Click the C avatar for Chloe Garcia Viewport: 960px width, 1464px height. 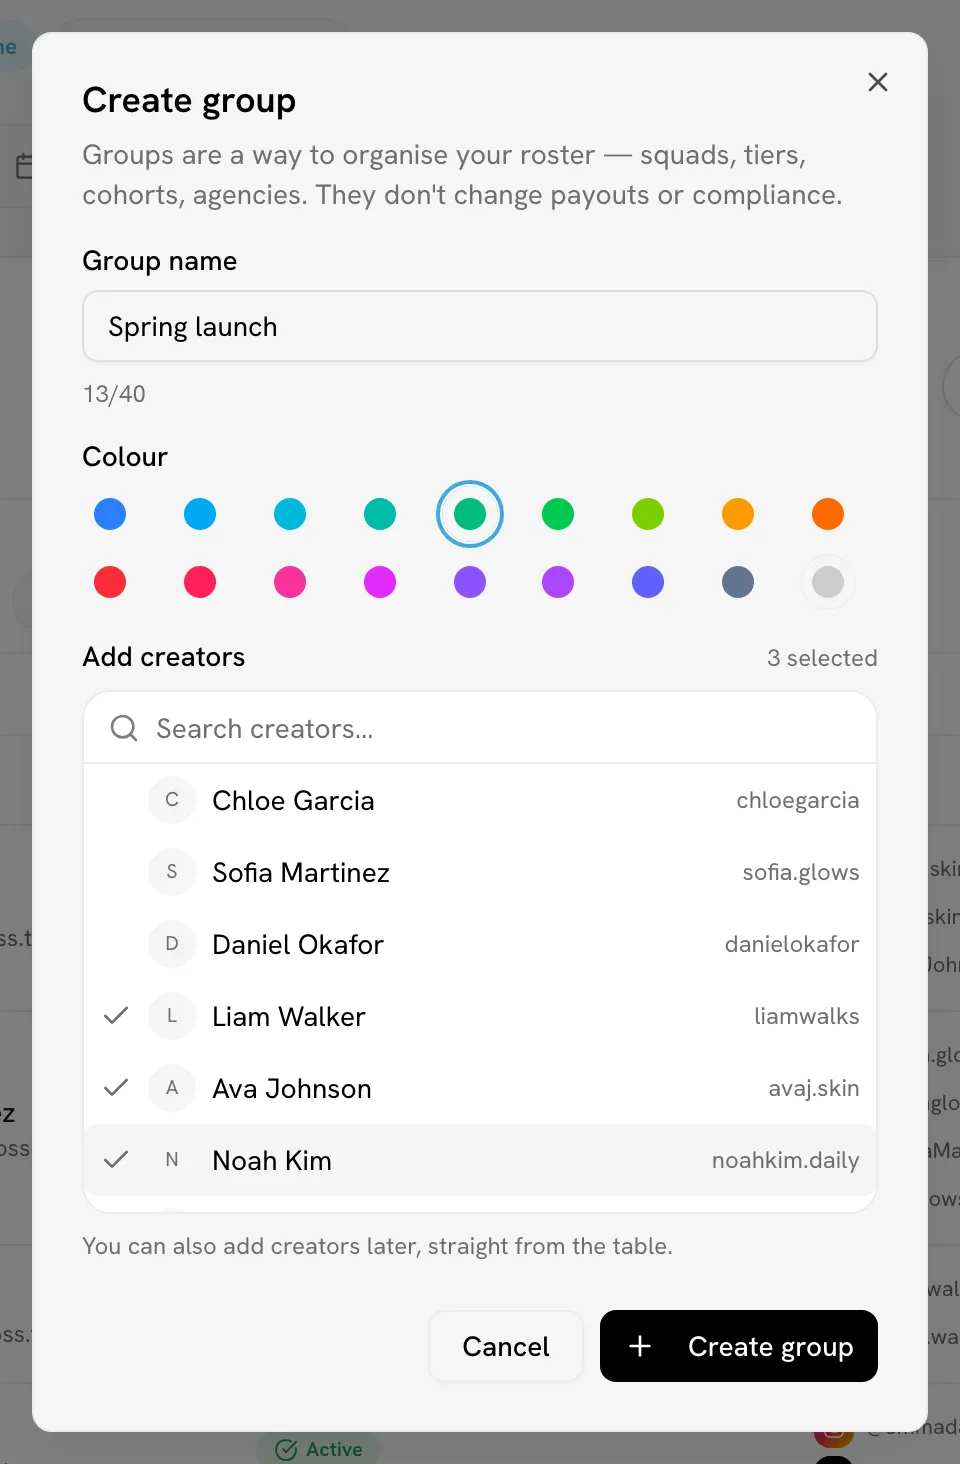coord(172,800)
